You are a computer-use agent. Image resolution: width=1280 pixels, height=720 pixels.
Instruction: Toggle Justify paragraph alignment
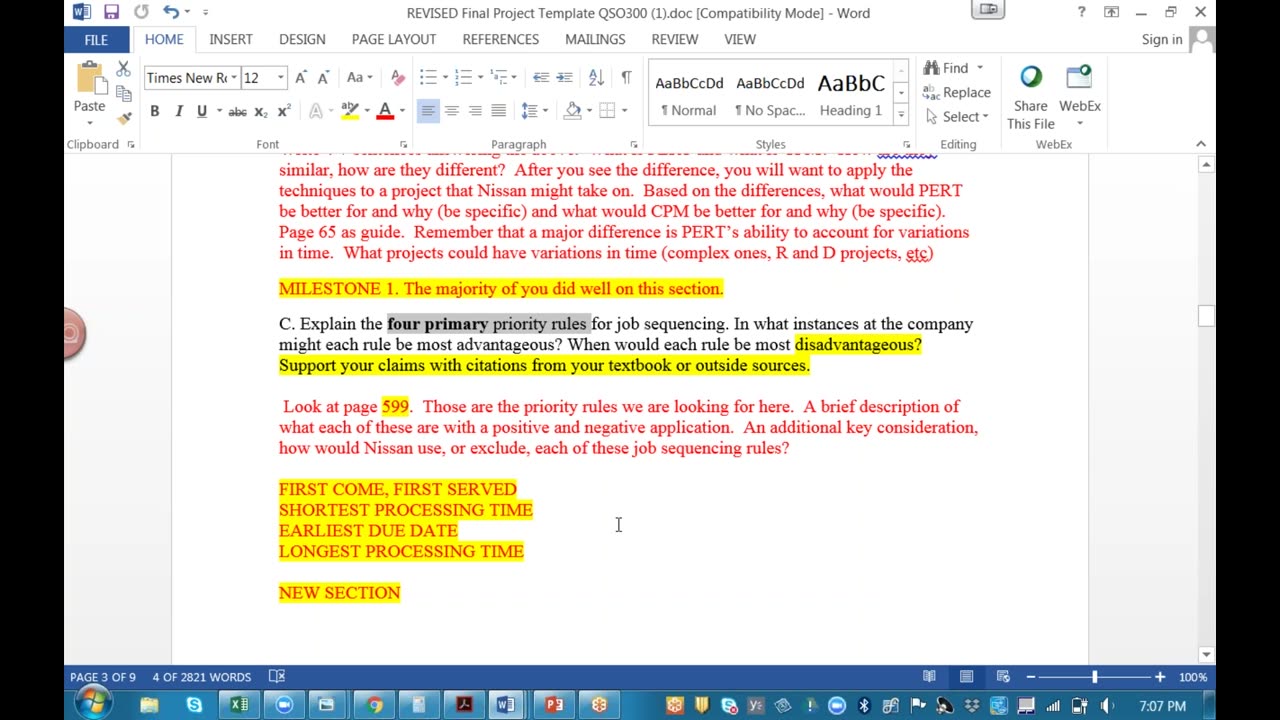click(x=499, y=111)
